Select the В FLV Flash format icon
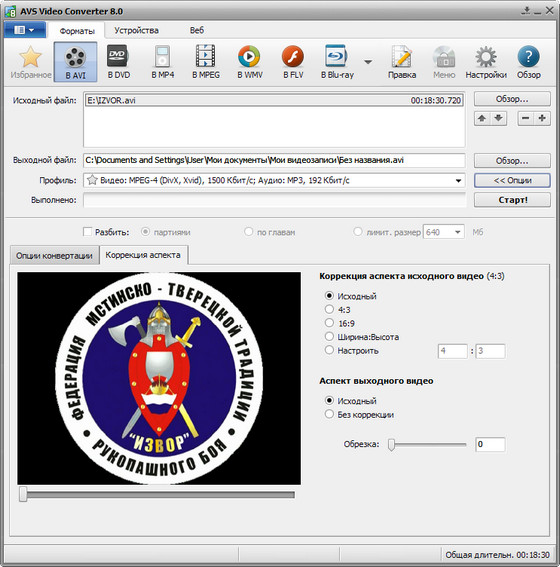Viewport: 560px width, 567px height. (x=293, y=62)
